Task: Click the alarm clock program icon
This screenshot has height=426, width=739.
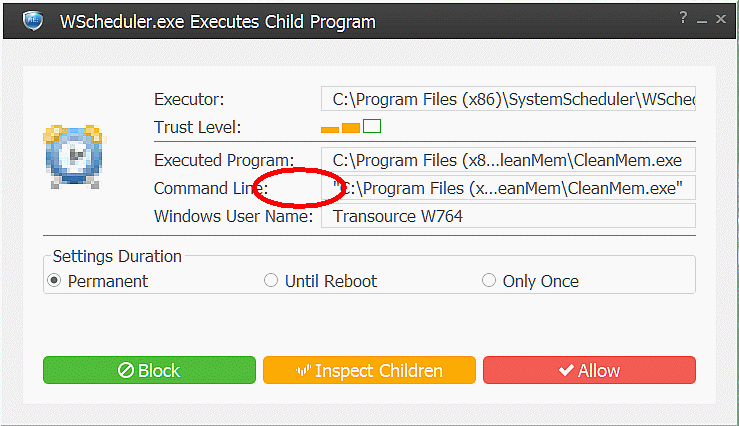Action: click(73, 156)
